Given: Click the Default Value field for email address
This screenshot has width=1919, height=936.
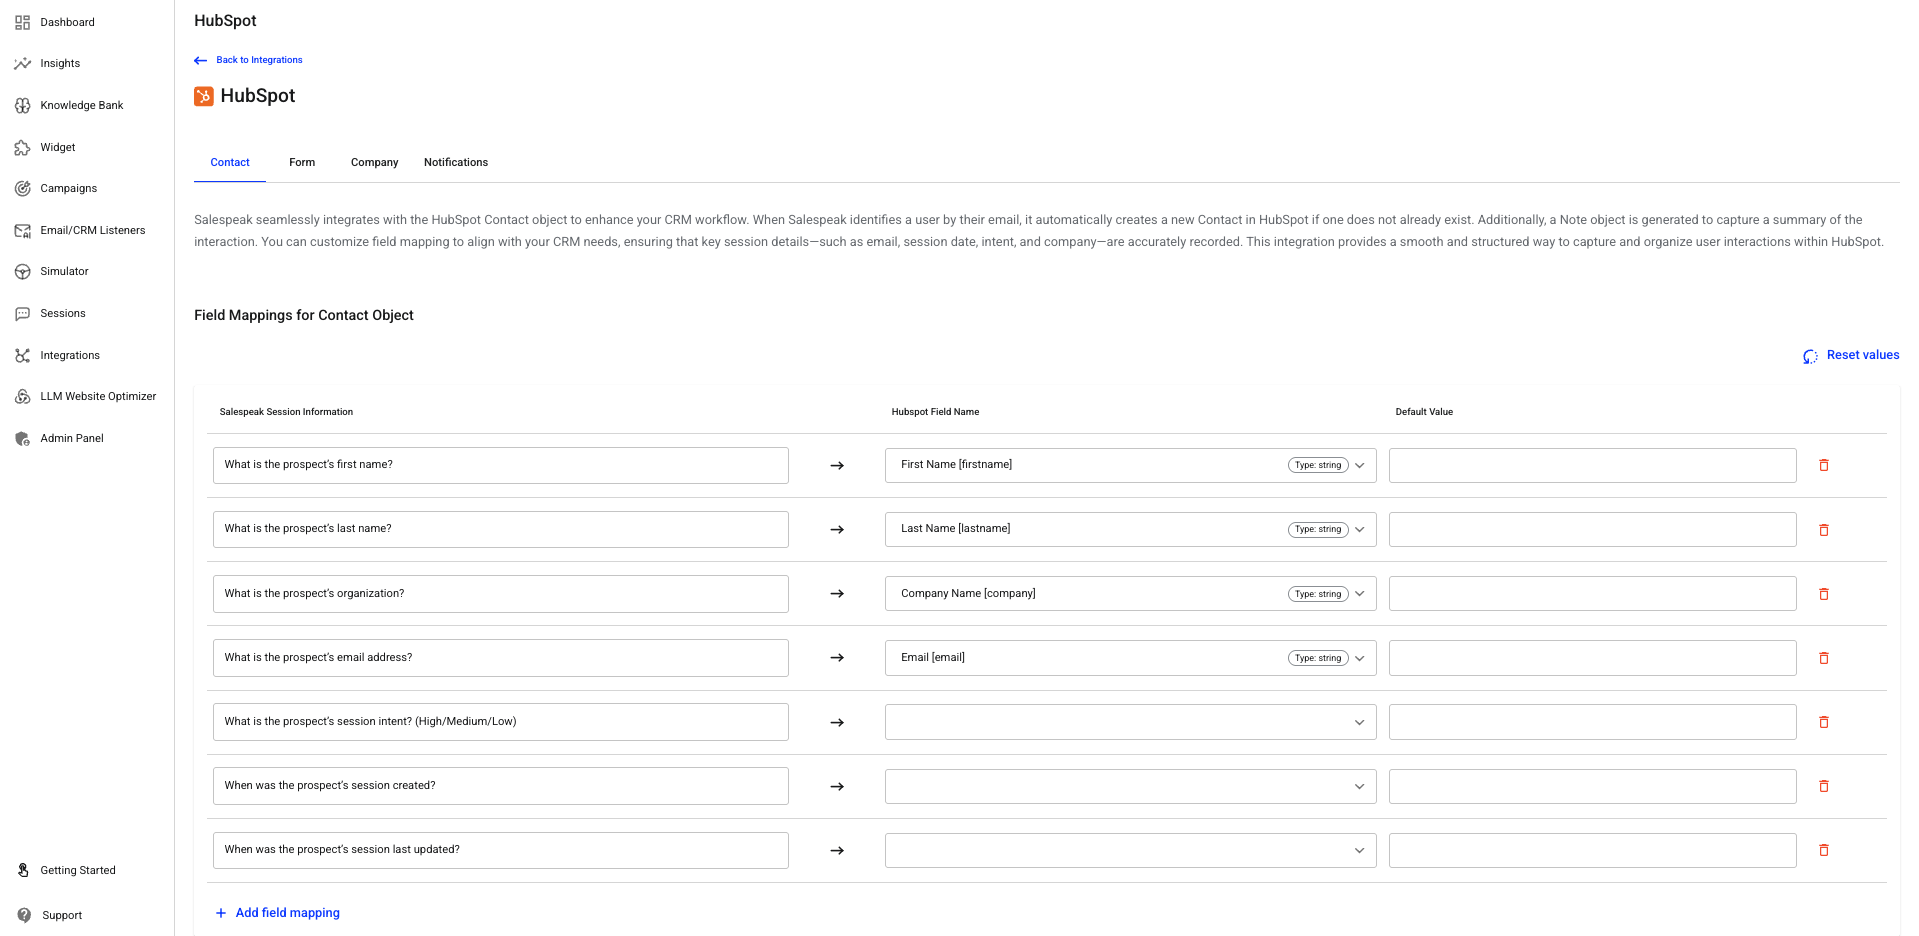Looking at the screenshot, I should pos(1592,657).
